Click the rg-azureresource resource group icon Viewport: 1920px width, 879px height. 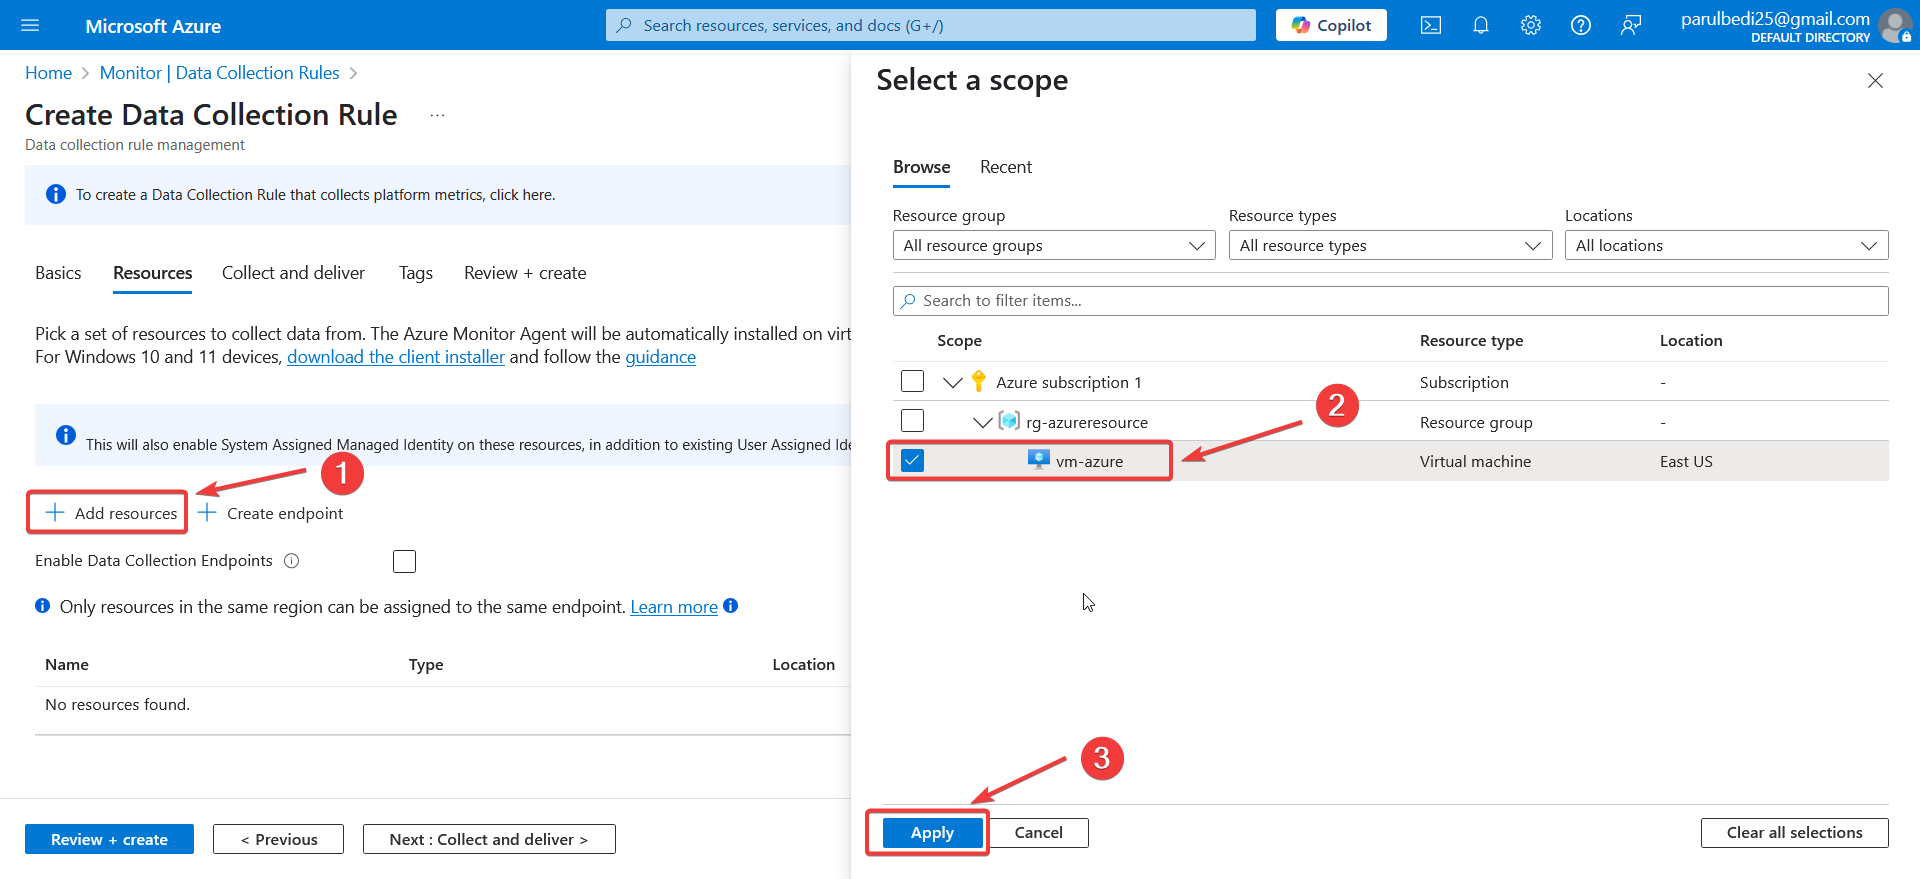(x=1009, y=421)
